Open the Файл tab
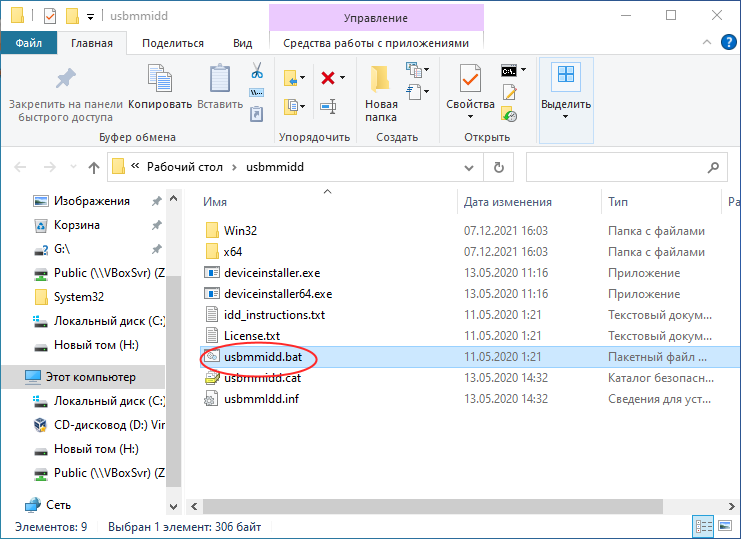The image size is (741, 539). point(28,43)
